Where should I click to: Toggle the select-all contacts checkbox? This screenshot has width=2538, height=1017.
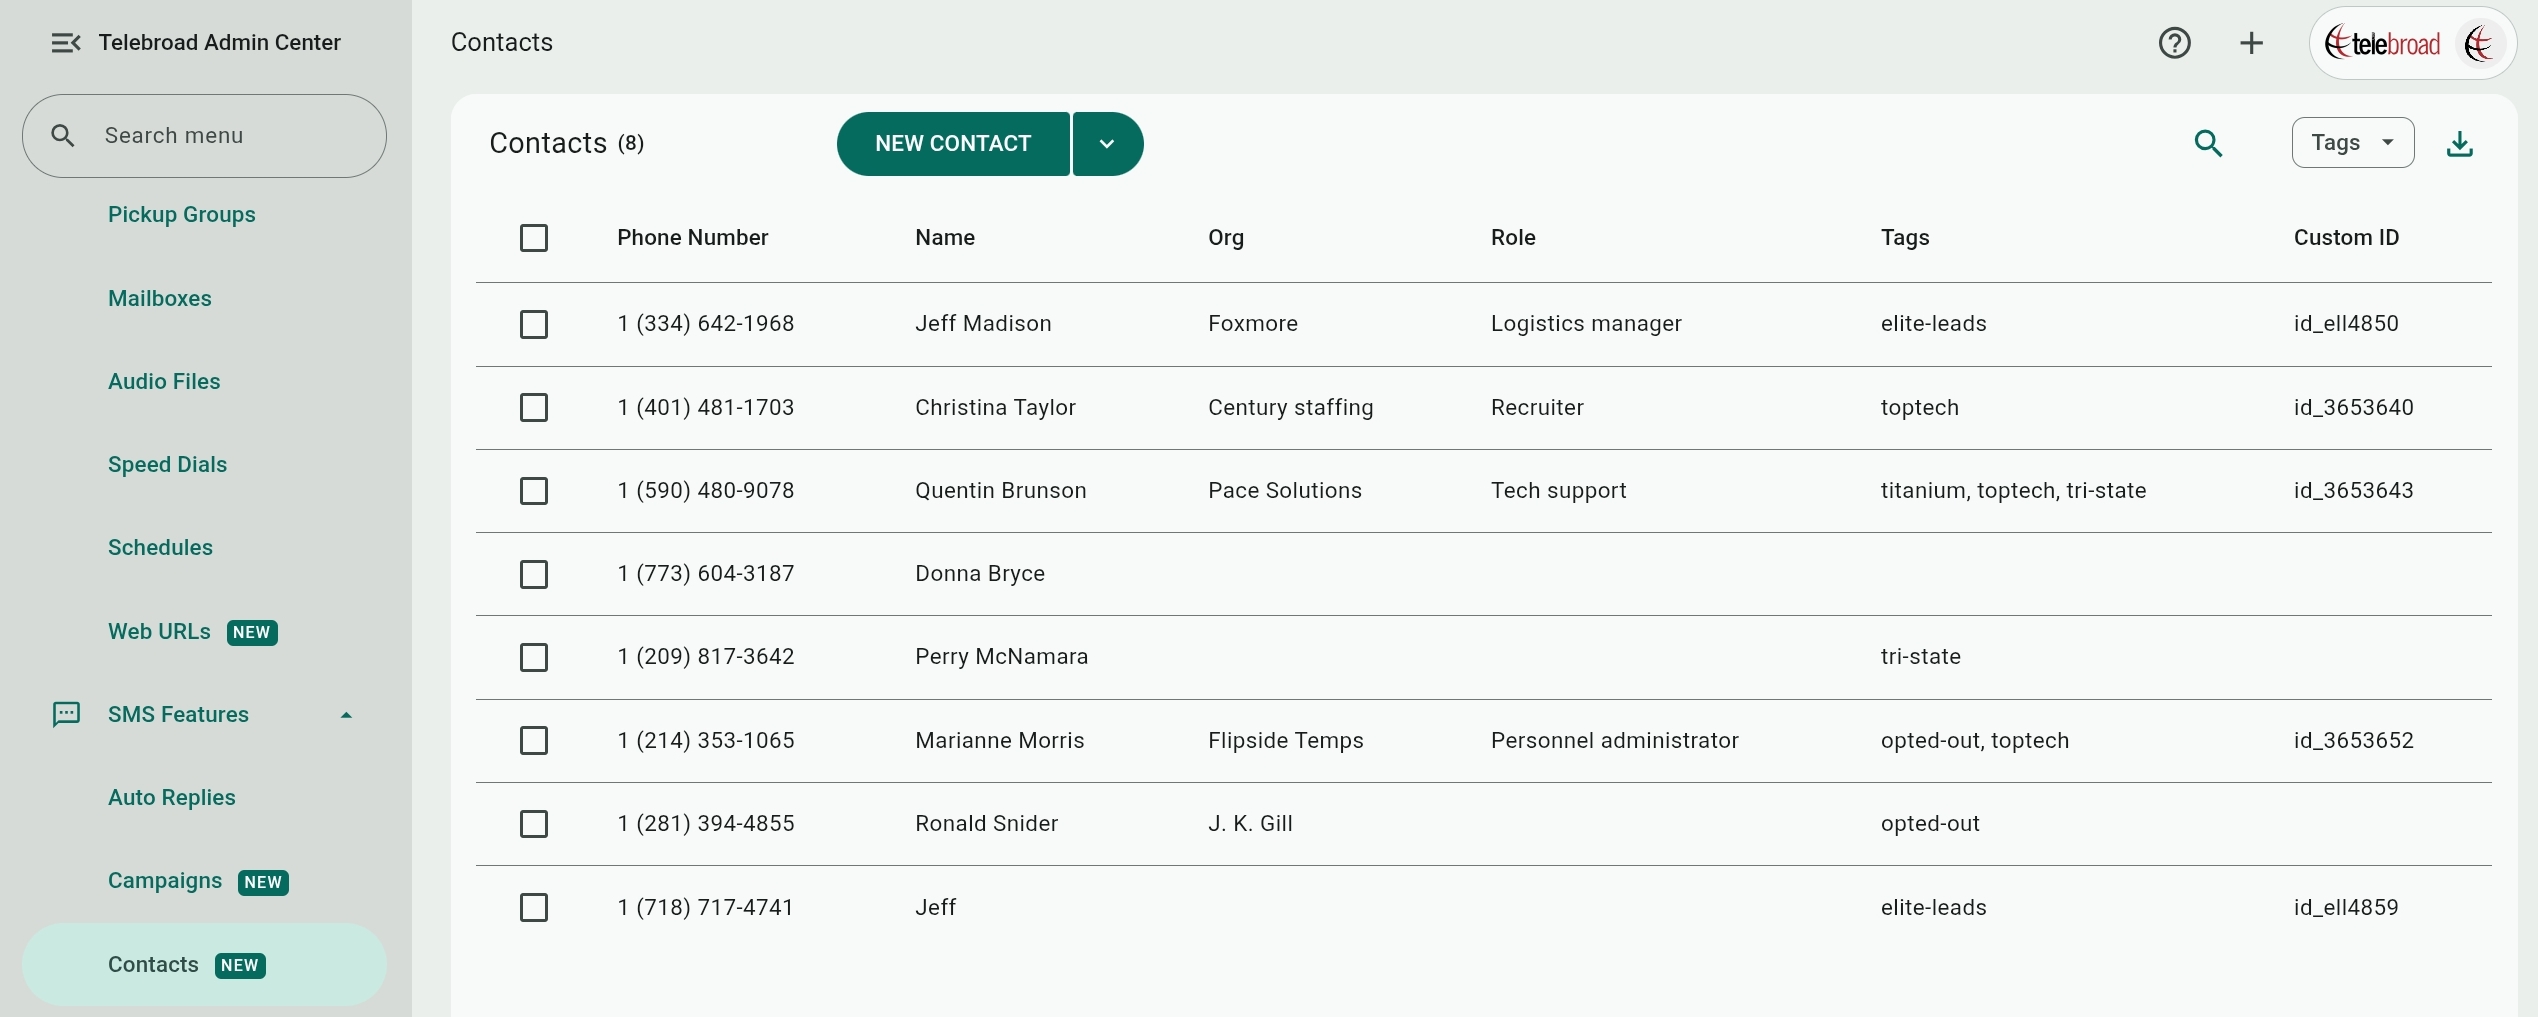[x=534, y=238]
